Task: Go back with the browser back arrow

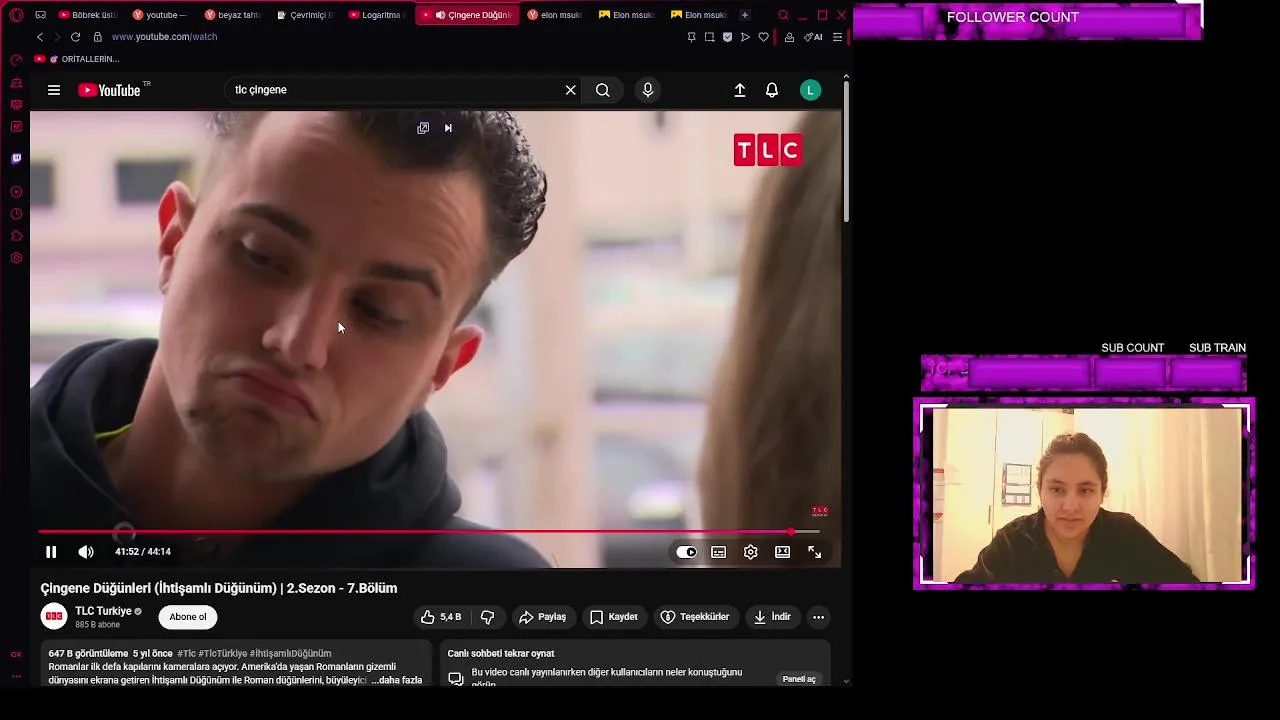Action: (40, 37)
